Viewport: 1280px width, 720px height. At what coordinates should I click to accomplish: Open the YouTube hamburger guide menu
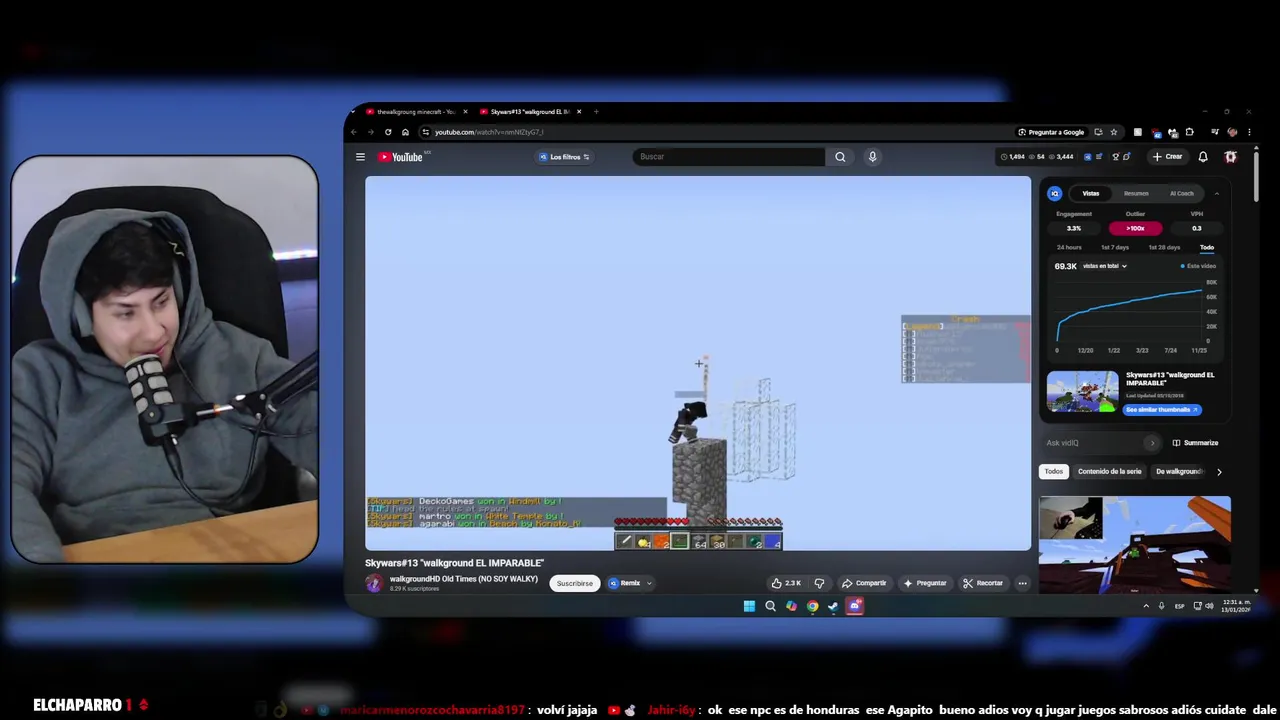[360, 157]
